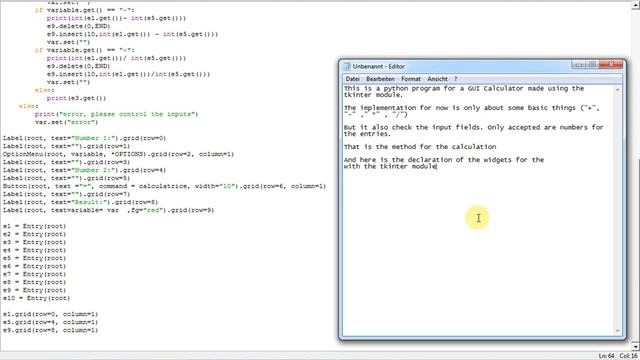Image resolution: width=640 pixels, height=360 pixels.
Task: Click the code window scrollbar up arrow
Action: coord(636,4)
